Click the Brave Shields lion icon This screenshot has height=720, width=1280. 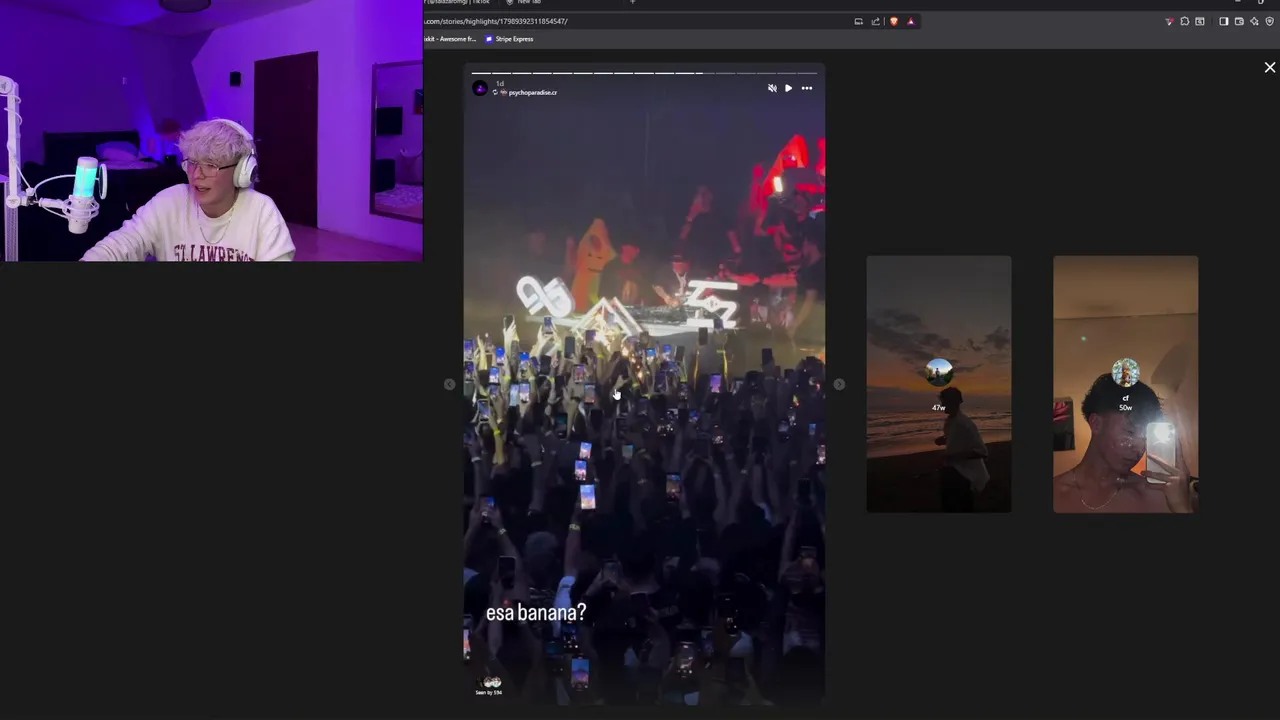894,21
